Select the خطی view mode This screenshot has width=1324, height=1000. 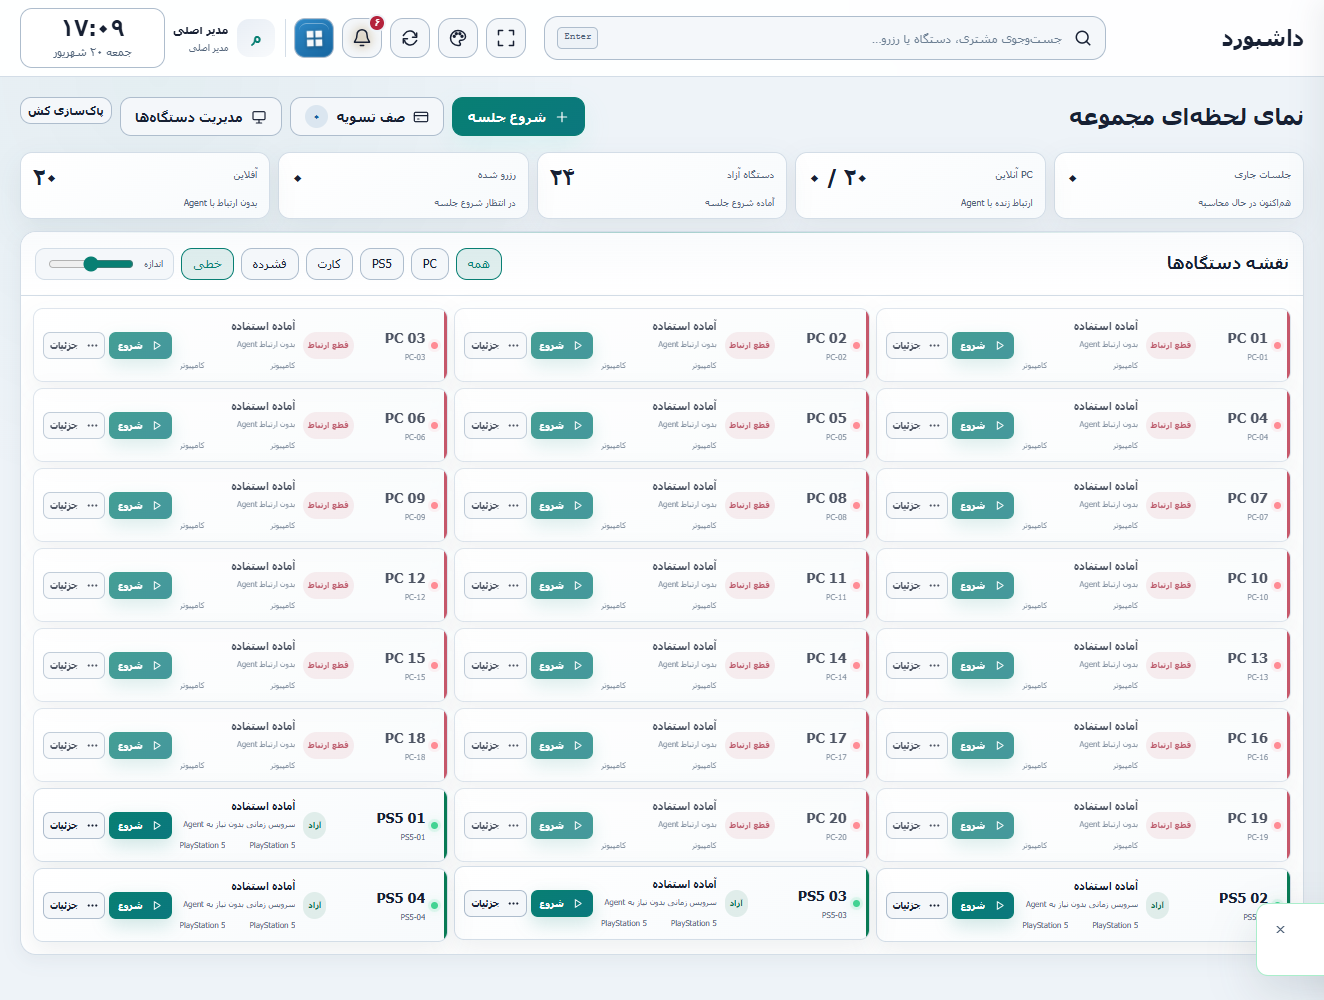click(x=208, y=264)
